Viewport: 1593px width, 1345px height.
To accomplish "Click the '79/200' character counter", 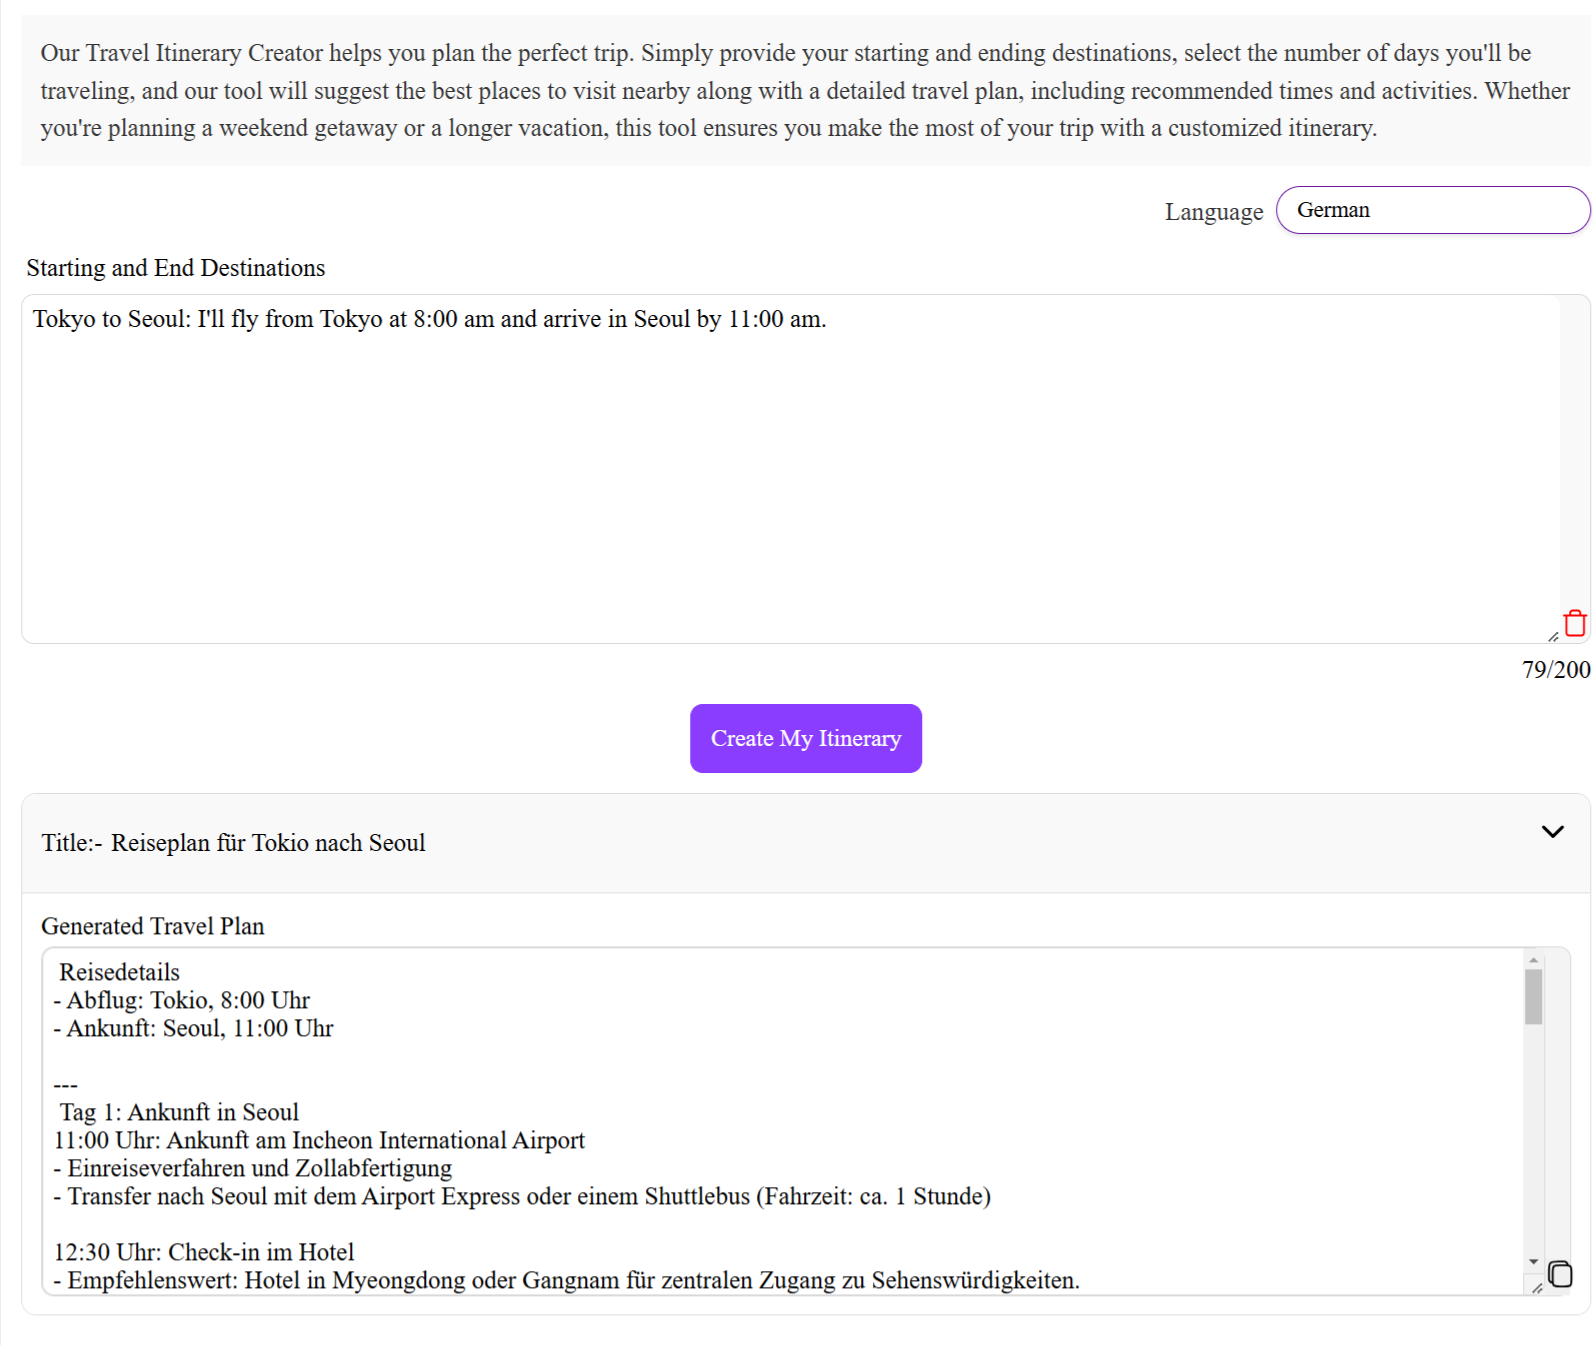I will pos(1556,670).
